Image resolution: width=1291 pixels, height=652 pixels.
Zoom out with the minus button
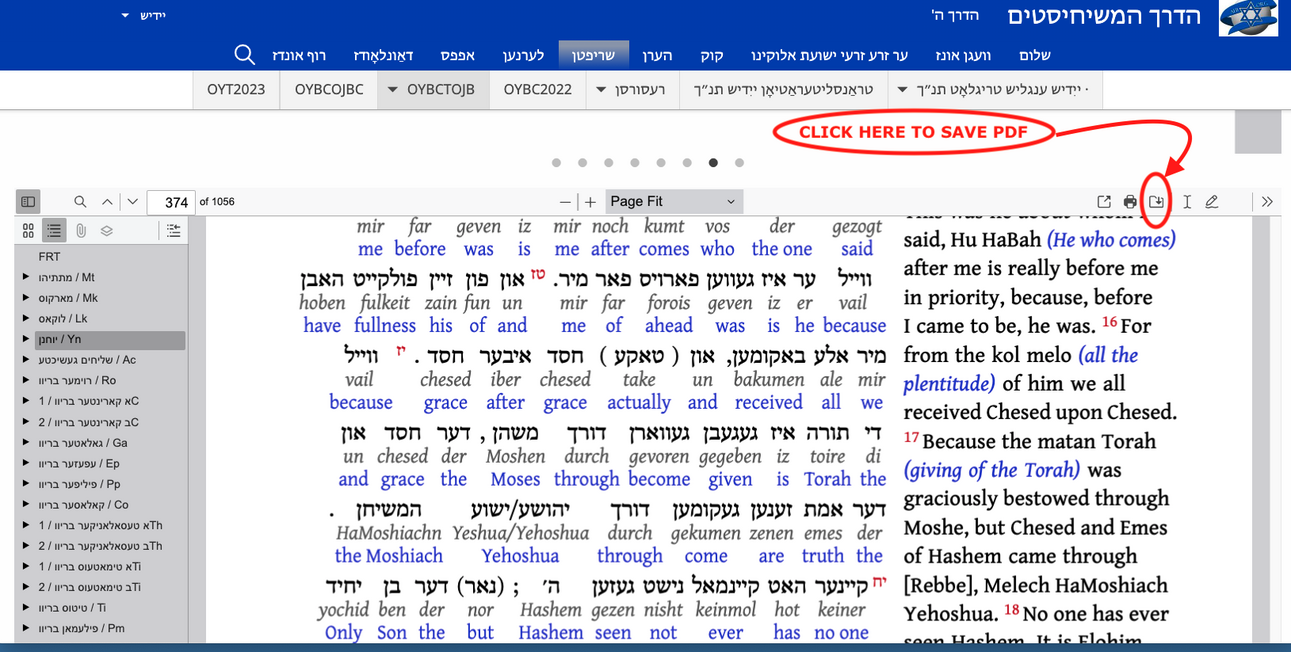(566, 202)
